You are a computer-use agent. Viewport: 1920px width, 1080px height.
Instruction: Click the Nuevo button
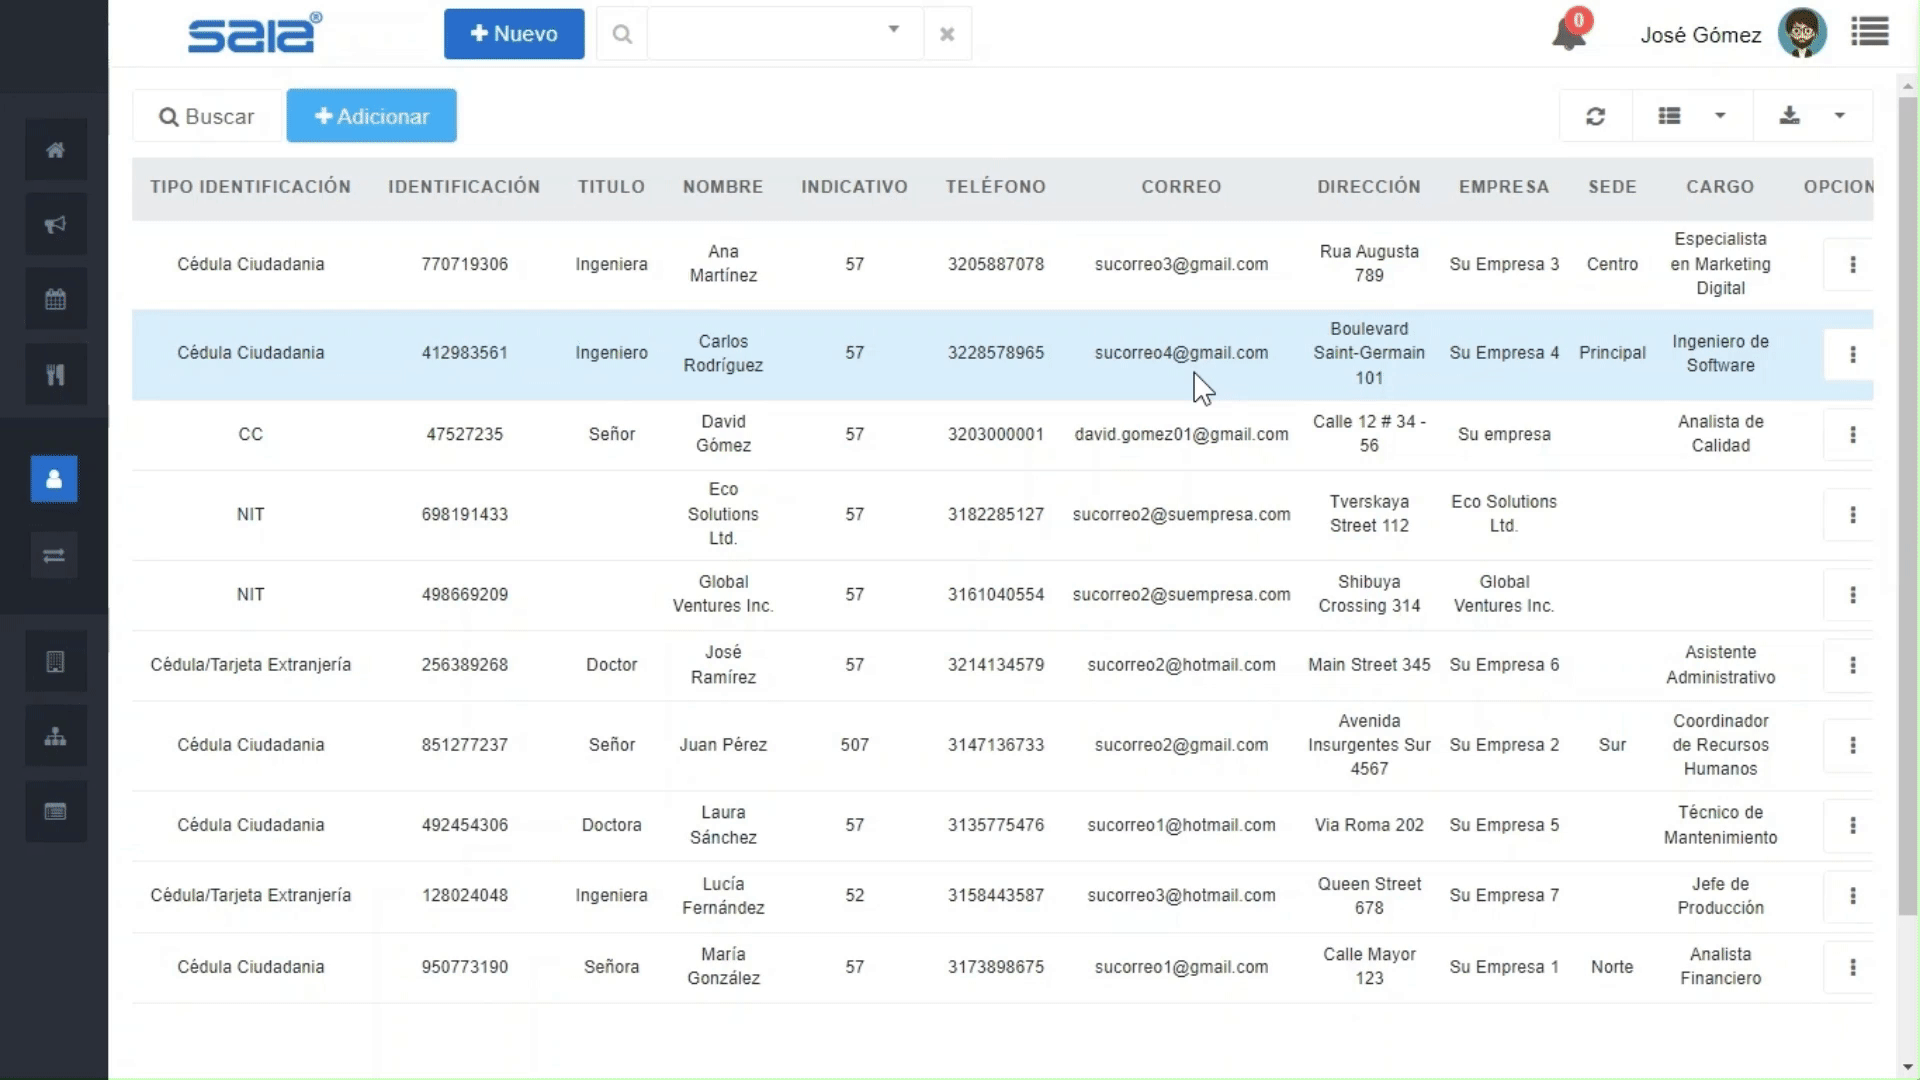coord(514,34)
